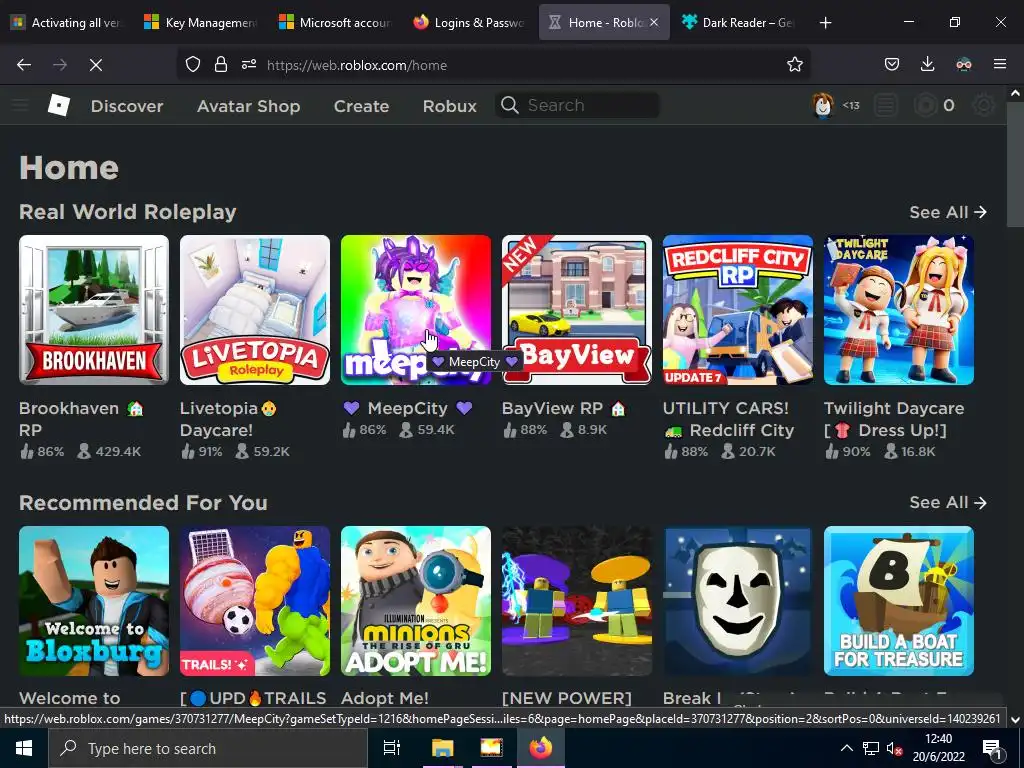Open Dark Reader extension icon
The height and width of the screenshot is (768, 1024).
[964, 64]
